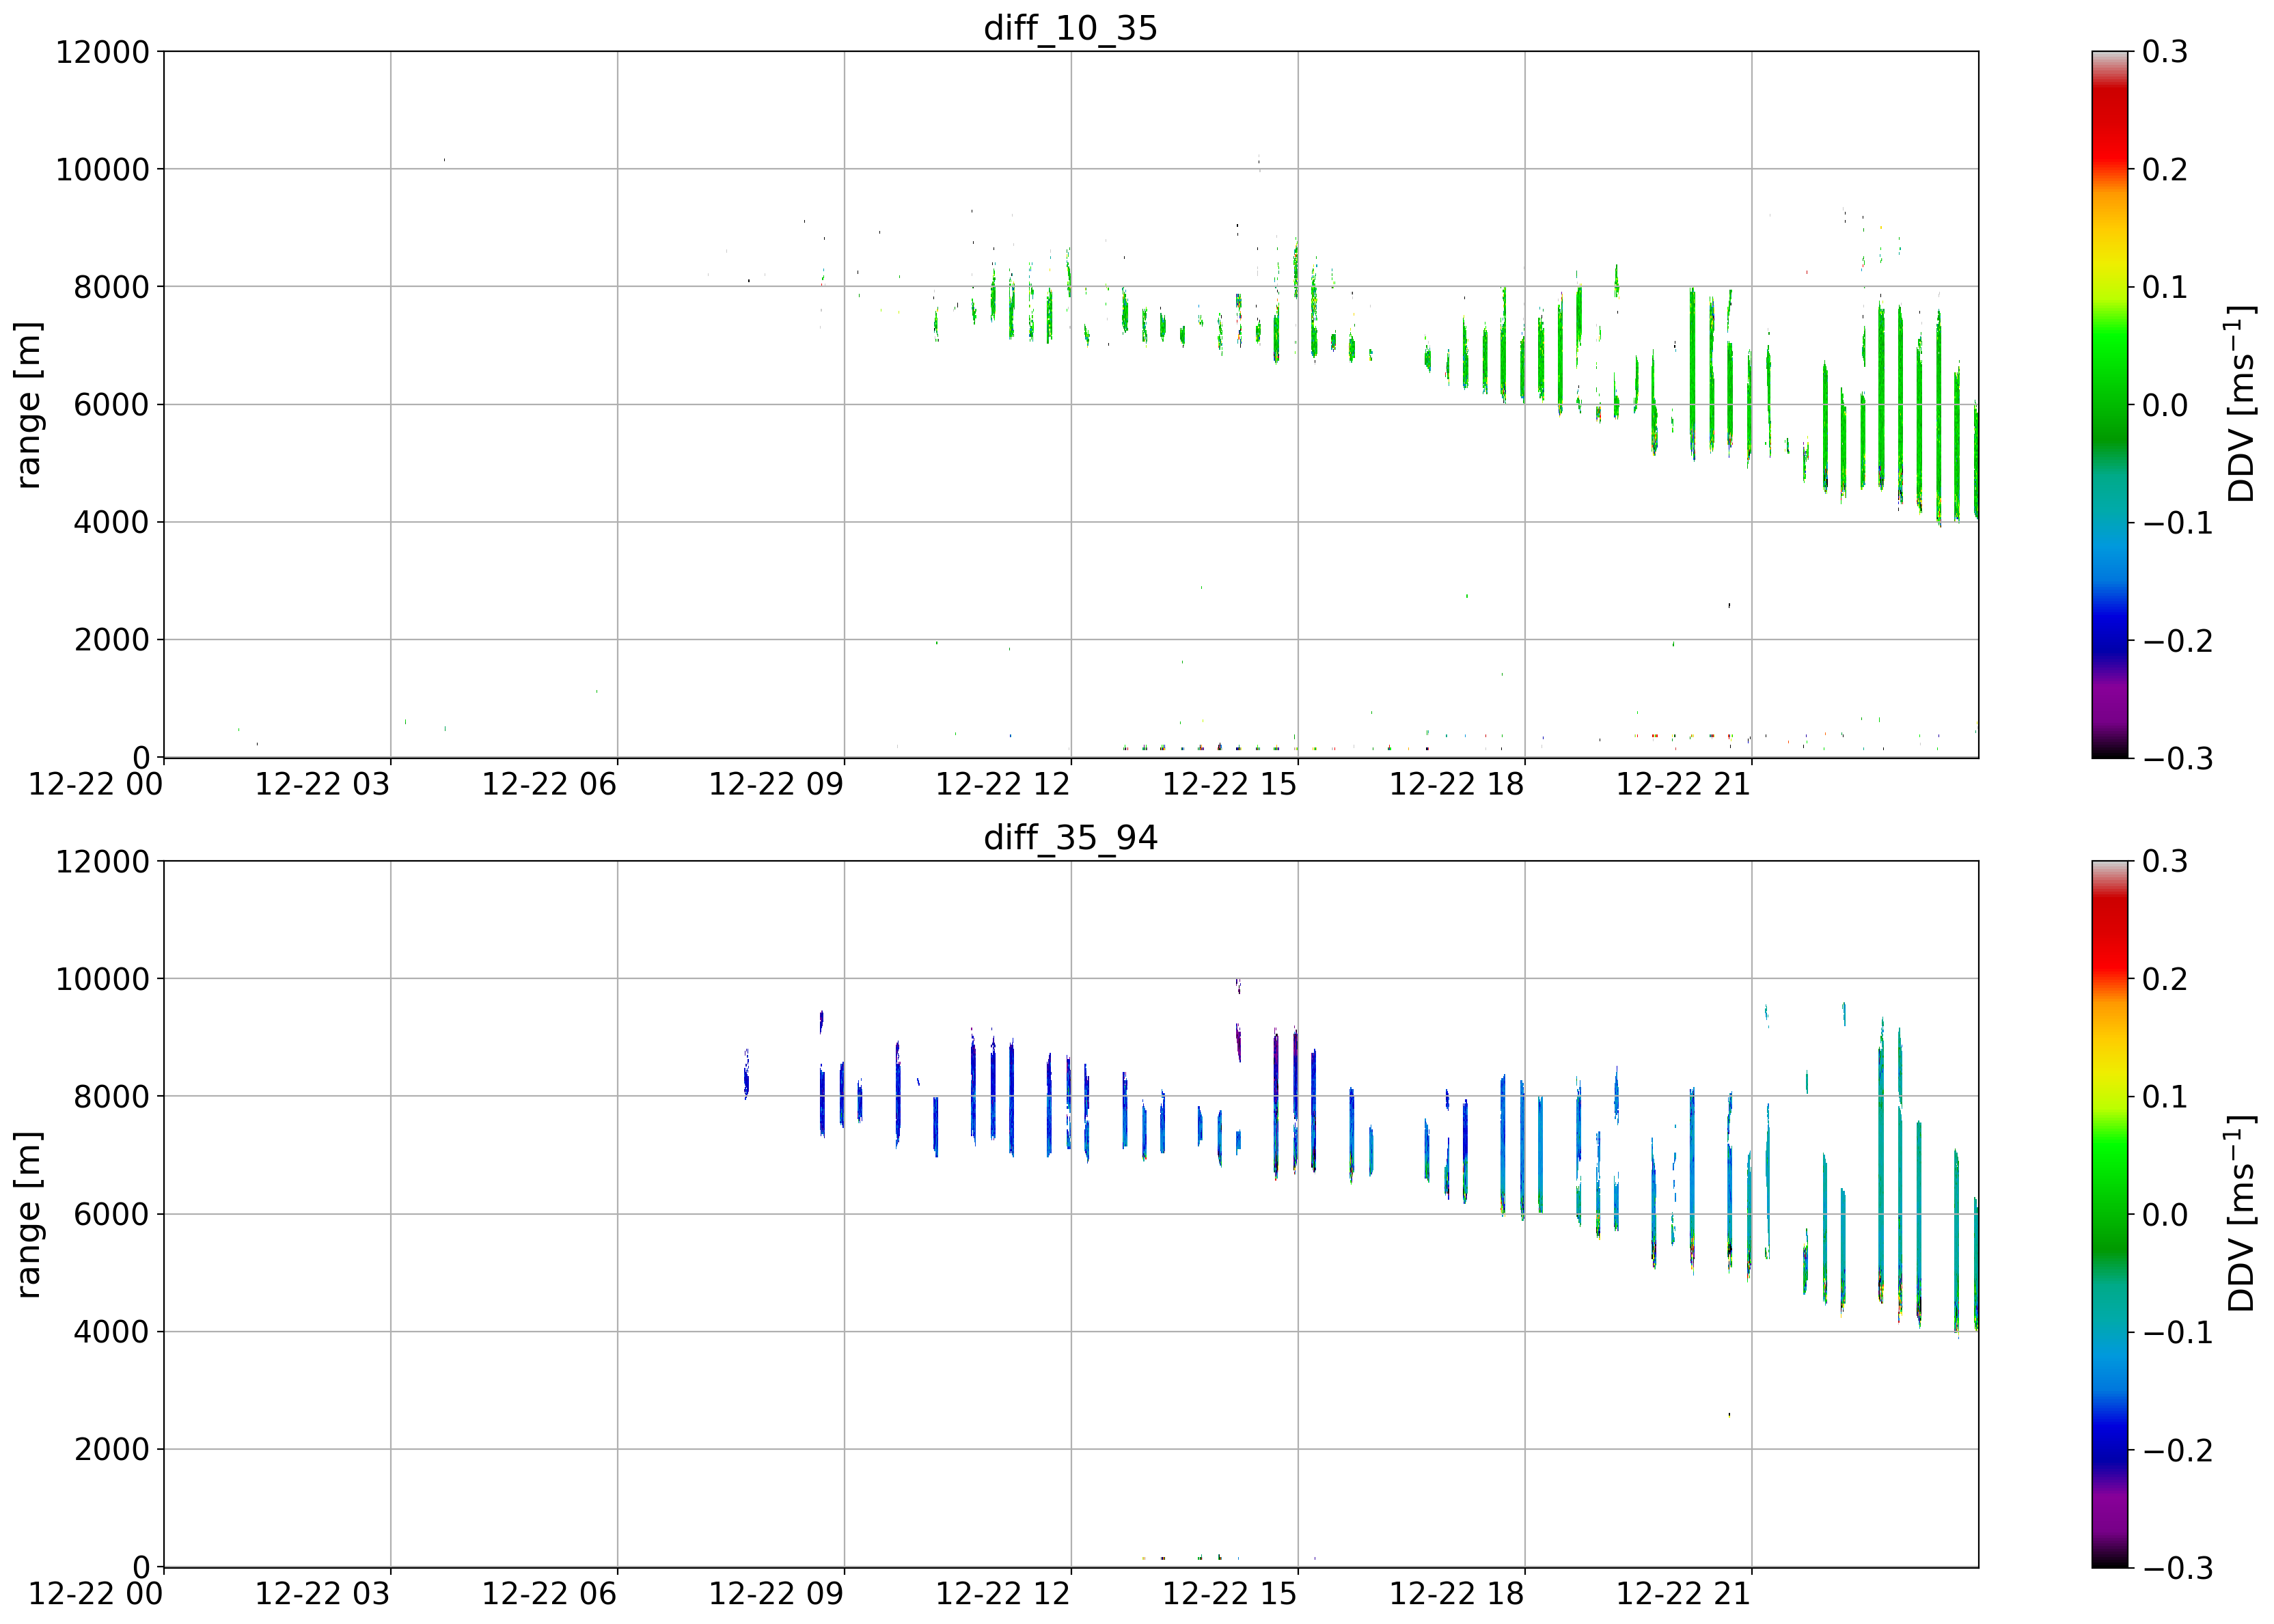
Task: Click the diff_10_35 plot title
Action: [x=1070, y=27]
